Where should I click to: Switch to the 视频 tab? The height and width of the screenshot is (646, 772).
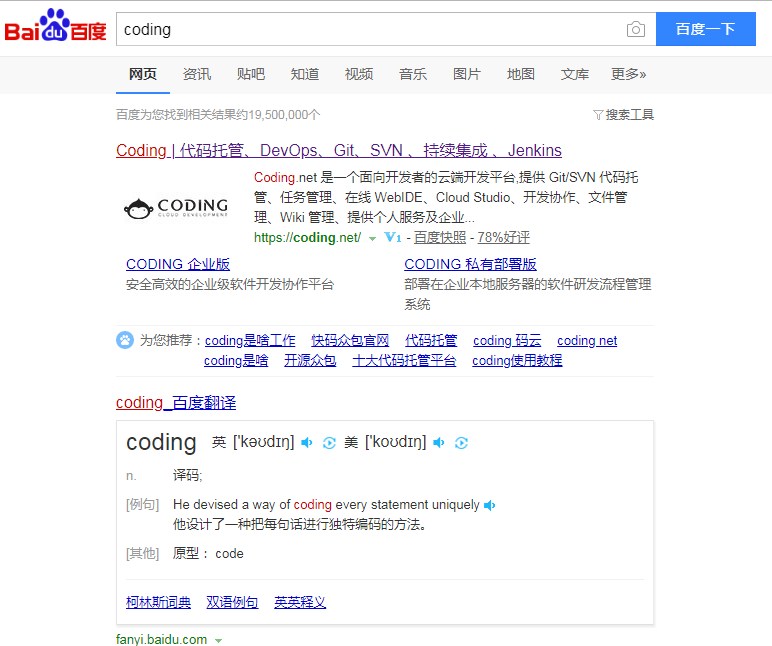pyautogui.click(x=359, y=74)
